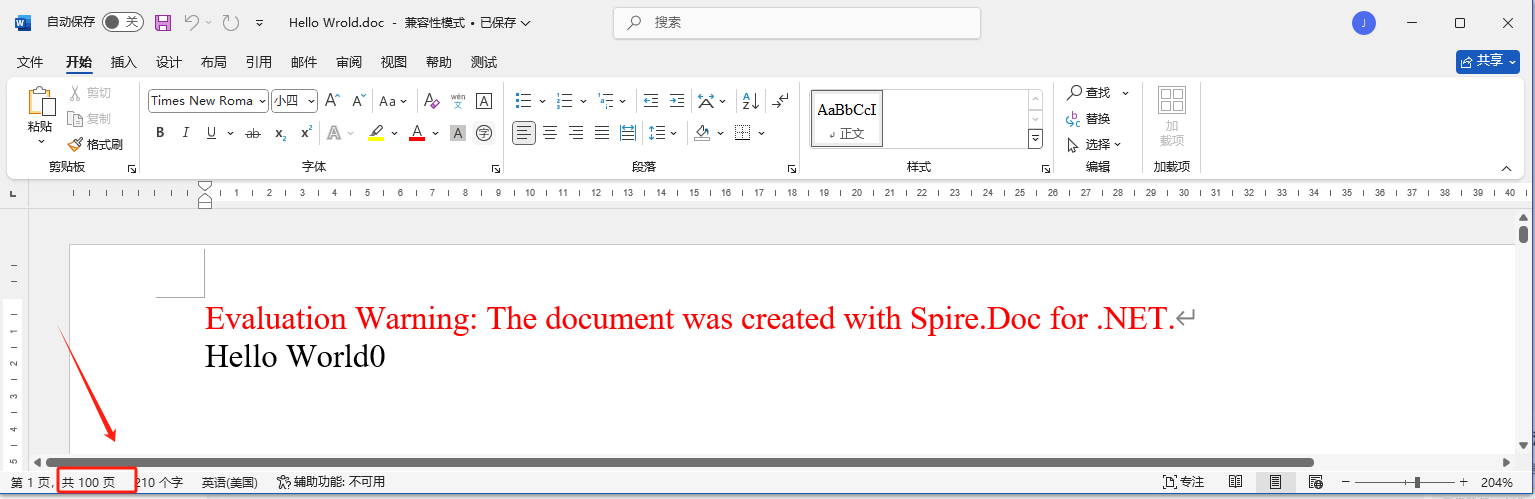
Task: Click the Format Painter (格式刷) button
Action: click(x=95, y=144)
